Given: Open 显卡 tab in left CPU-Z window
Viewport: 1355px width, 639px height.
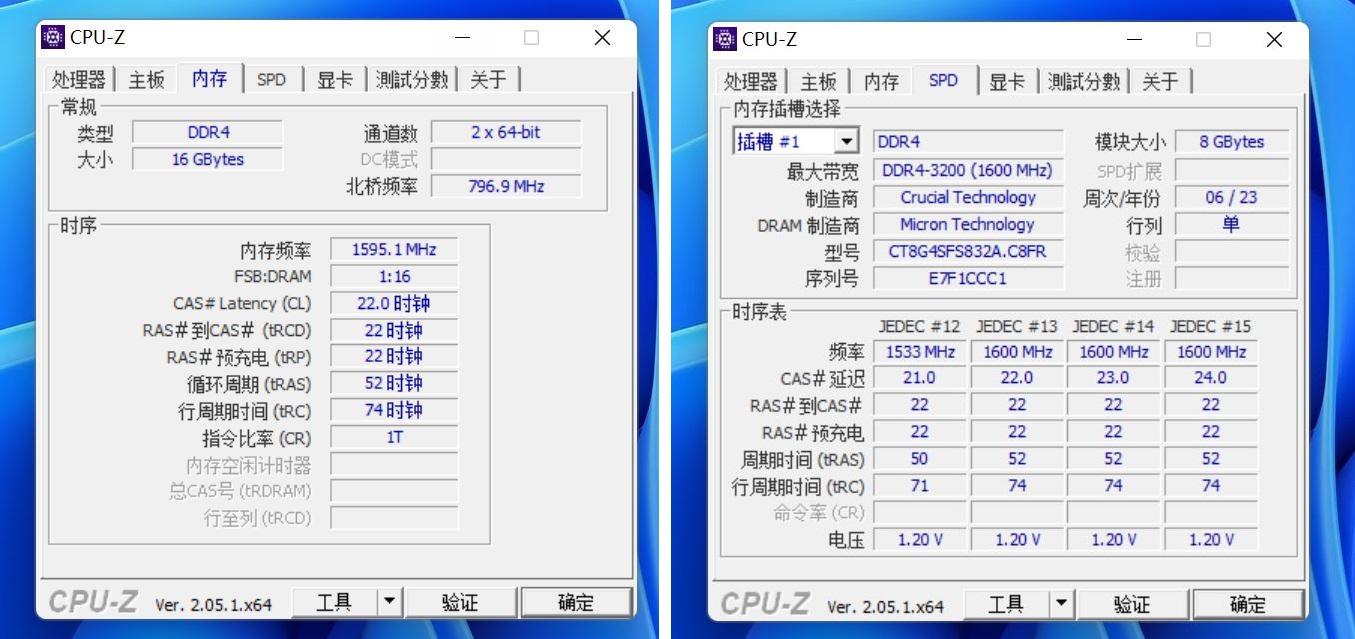Looking at the screenshot, I should click(335, 80).
